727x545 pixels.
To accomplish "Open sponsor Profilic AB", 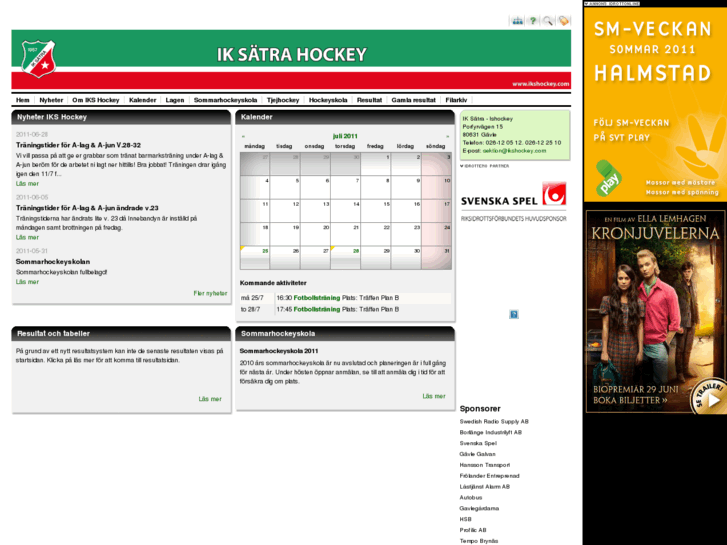I will coord(473,530).
